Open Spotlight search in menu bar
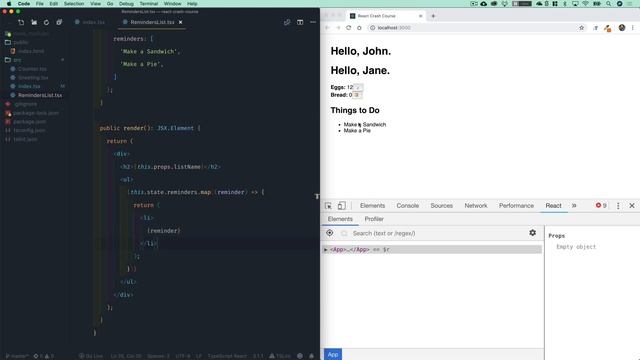Screen dimensions: 640x360 click(609, 4)
